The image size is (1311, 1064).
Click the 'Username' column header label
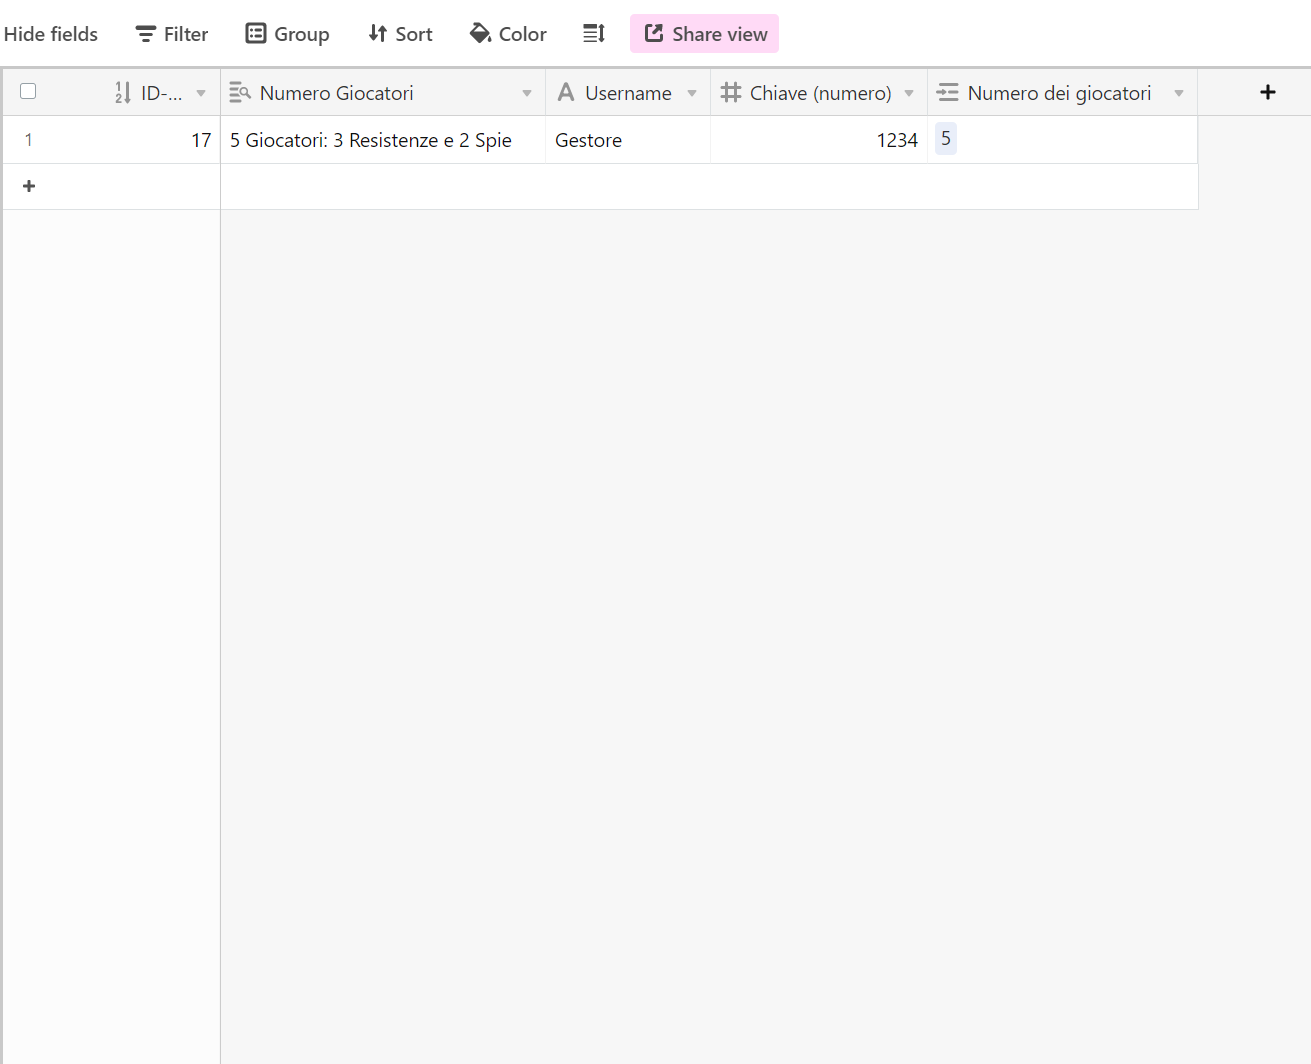(628, 93)
